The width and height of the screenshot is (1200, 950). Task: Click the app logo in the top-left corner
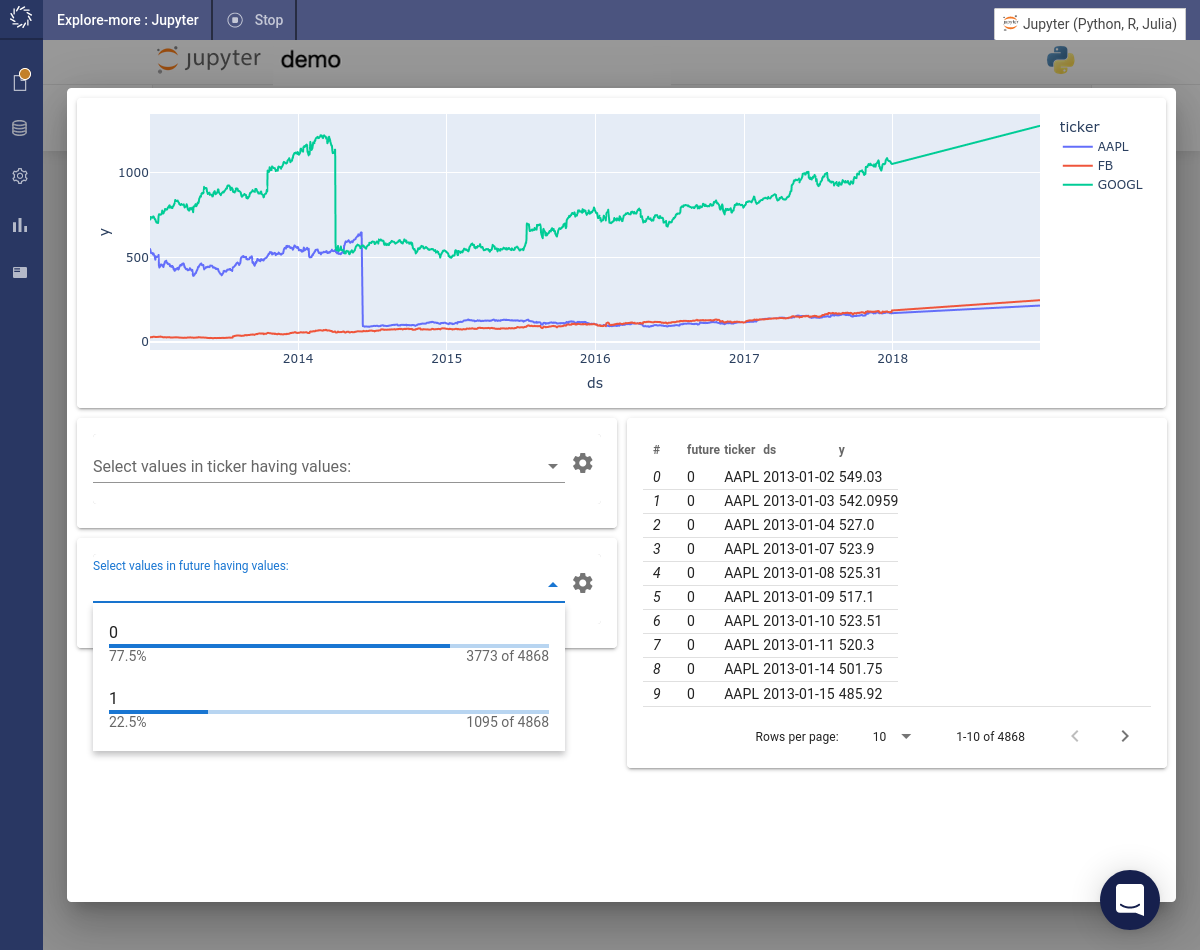tap(21, 19)
